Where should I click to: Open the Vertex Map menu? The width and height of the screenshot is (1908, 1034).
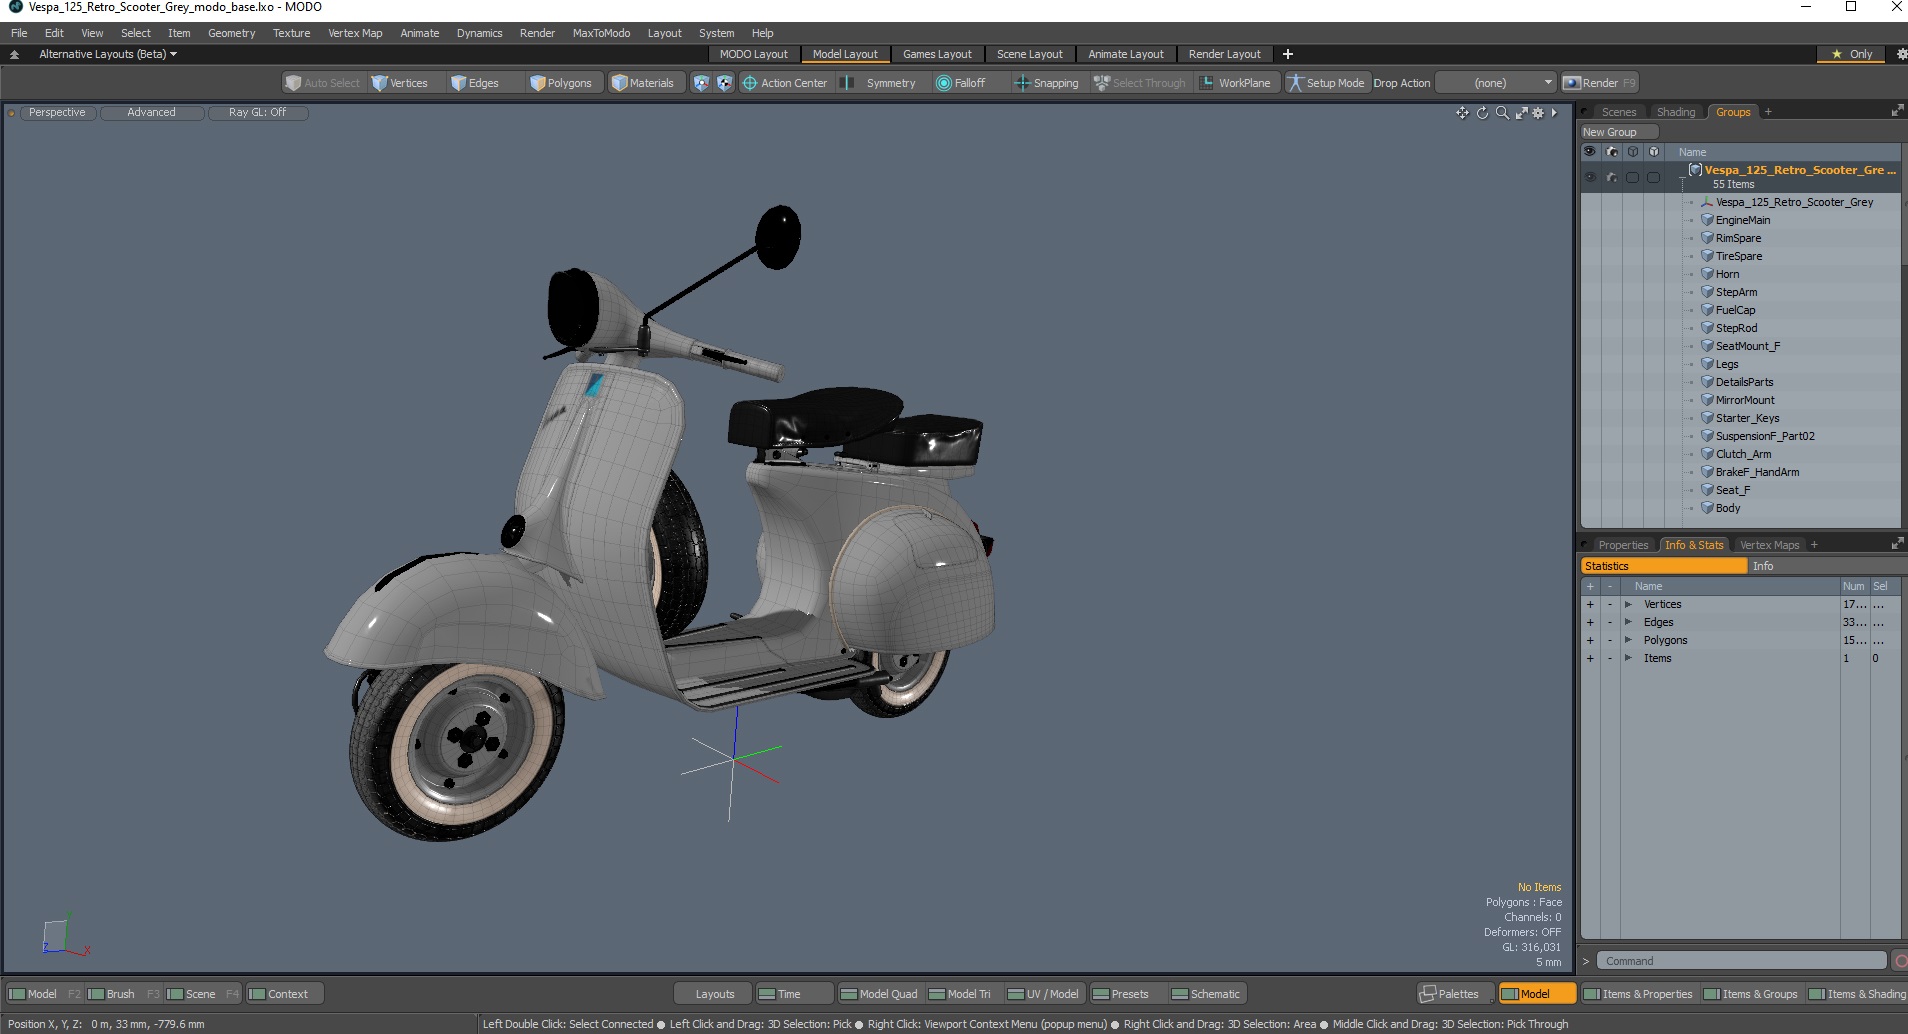pos(355,33)
